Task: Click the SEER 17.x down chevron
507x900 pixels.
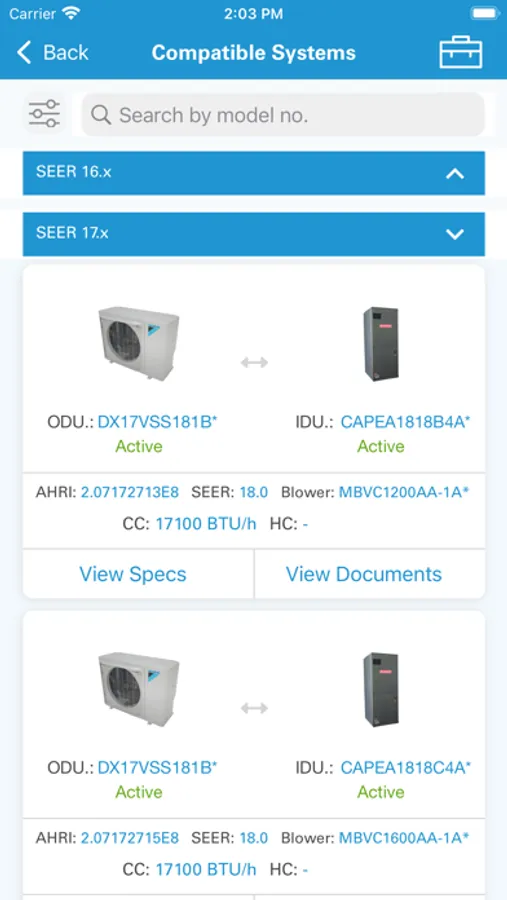Action: (x=455, y=234)
